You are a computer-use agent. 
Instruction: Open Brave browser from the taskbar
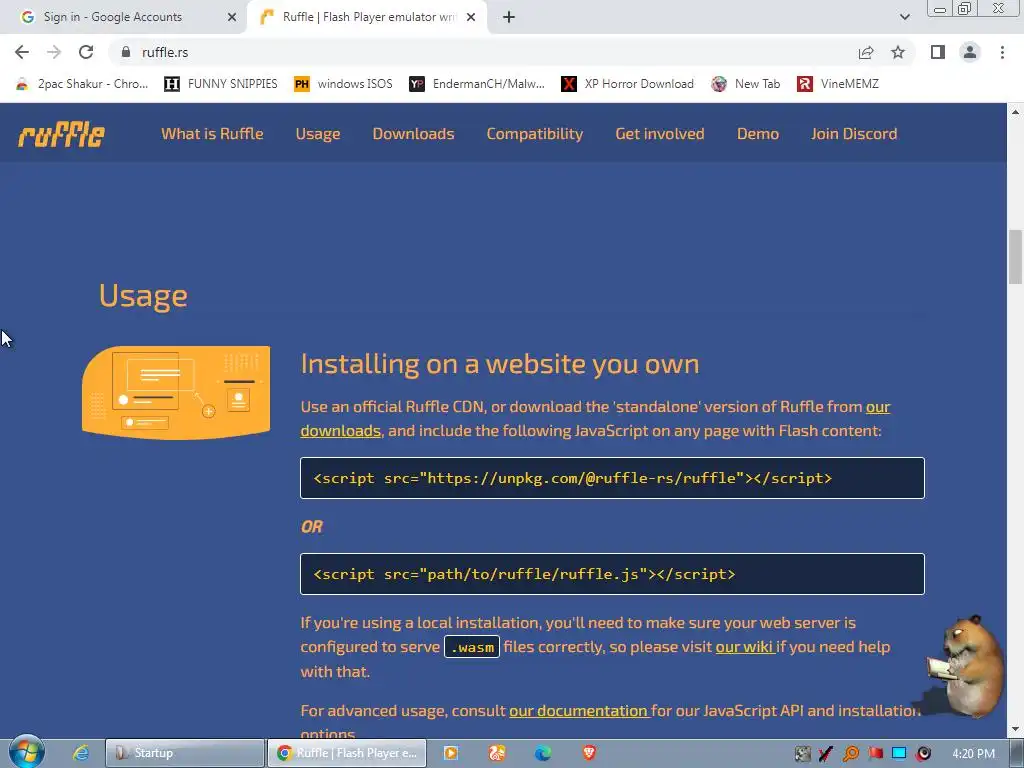point(589,753)
